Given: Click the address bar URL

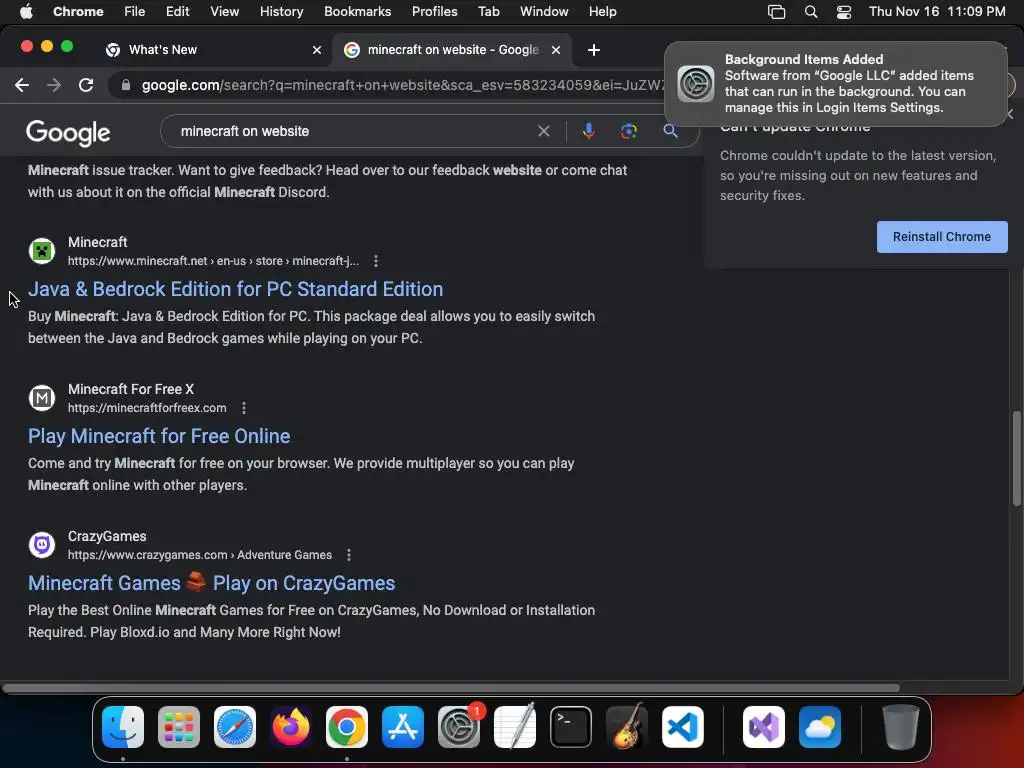Looking at the screenshot, I should pos(402,85).
